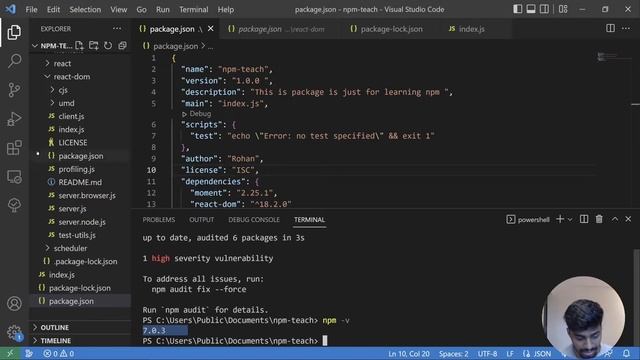The height and width of the screenshot is (360, 640).
Task: Switch to the DEBUG CONSOLE tab
Action: (x=254, y=220)
